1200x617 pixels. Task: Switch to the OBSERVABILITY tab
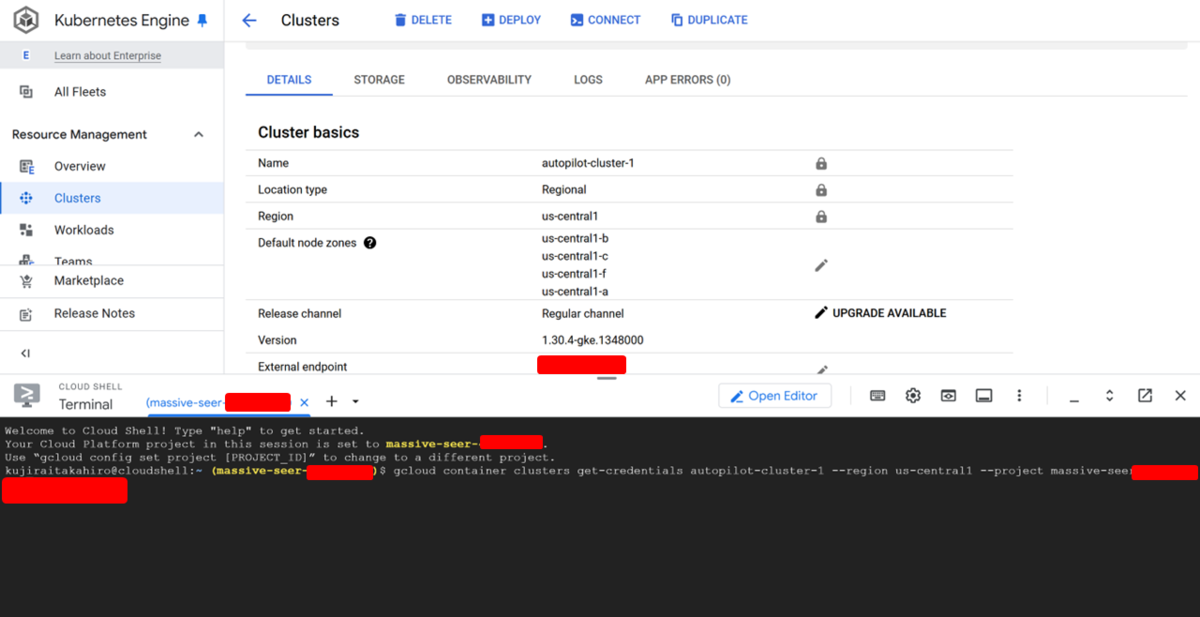click(x=489, y=80)
